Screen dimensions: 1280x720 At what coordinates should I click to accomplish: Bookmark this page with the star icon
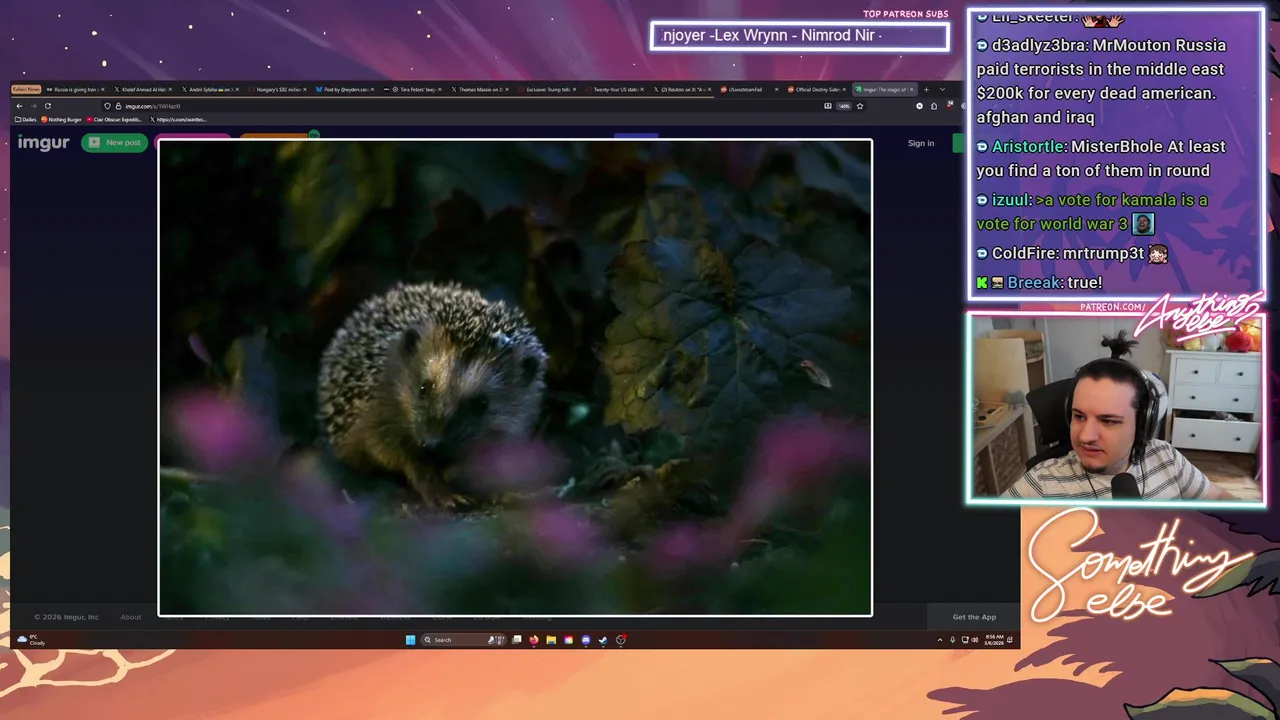pyautogui.click(x=860, y=106)
